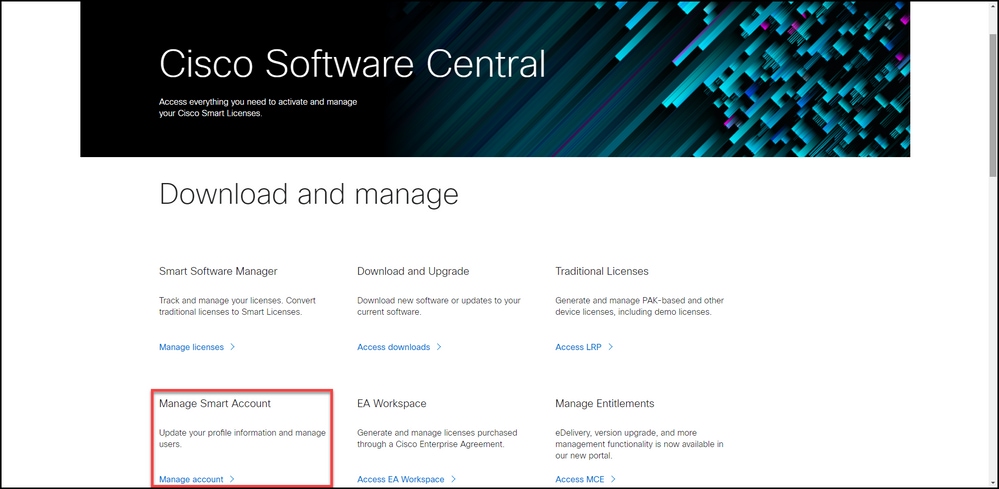The image size is (999, 489).
Task: Click the 'Update your profile information' description
Action: 242,439
